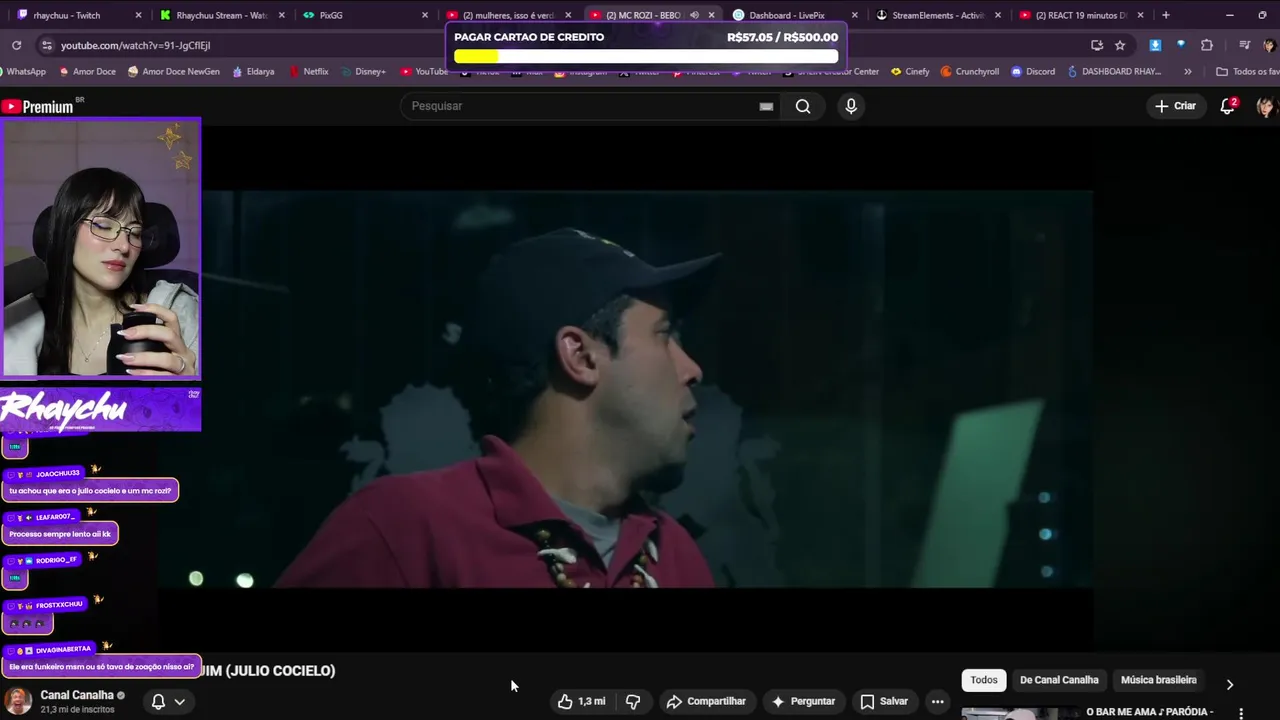Switch to the PixGG tab

[x=365, y=15]
